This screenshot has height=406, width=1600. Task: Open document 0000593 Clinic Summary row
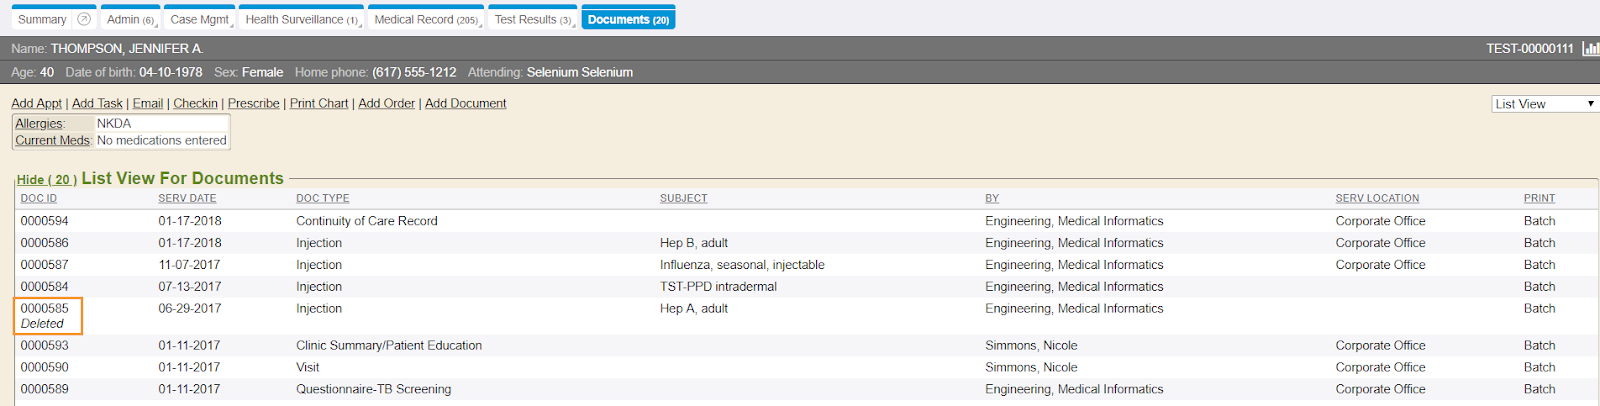pos(45,346)
